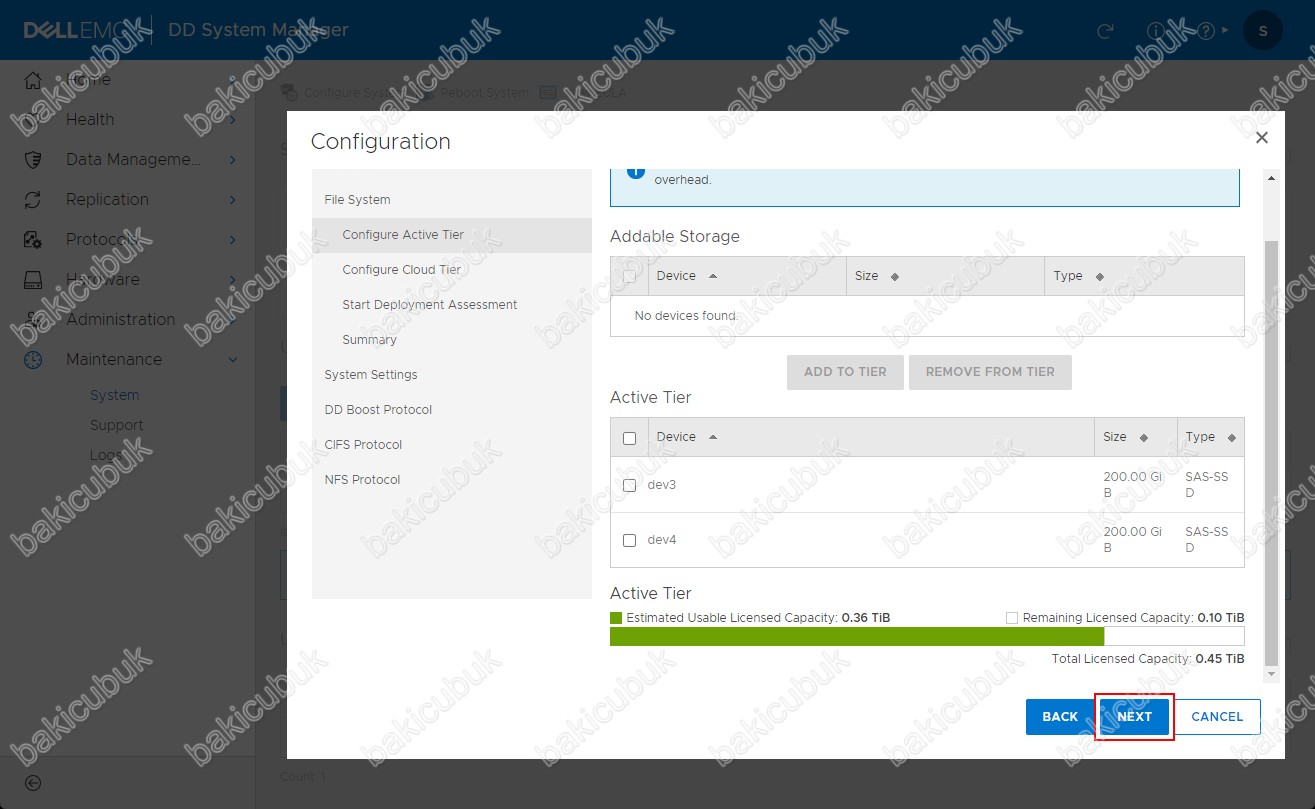Sort Active Tier by Device arrow

(713, 437)
